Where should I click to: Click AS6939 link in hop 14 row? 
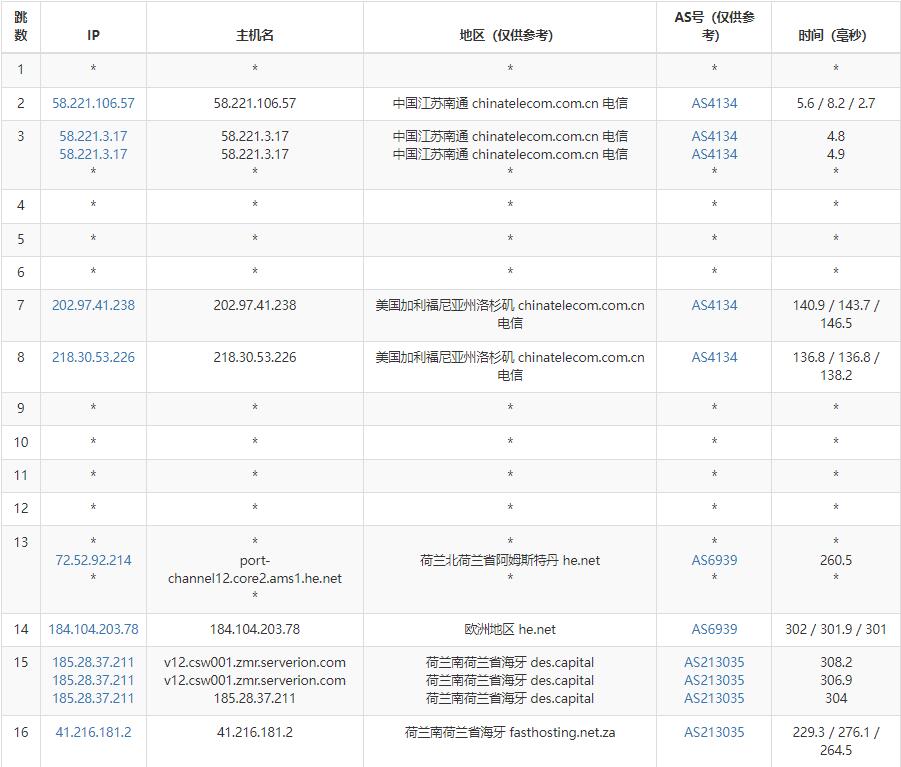click(x=714, y=629)
